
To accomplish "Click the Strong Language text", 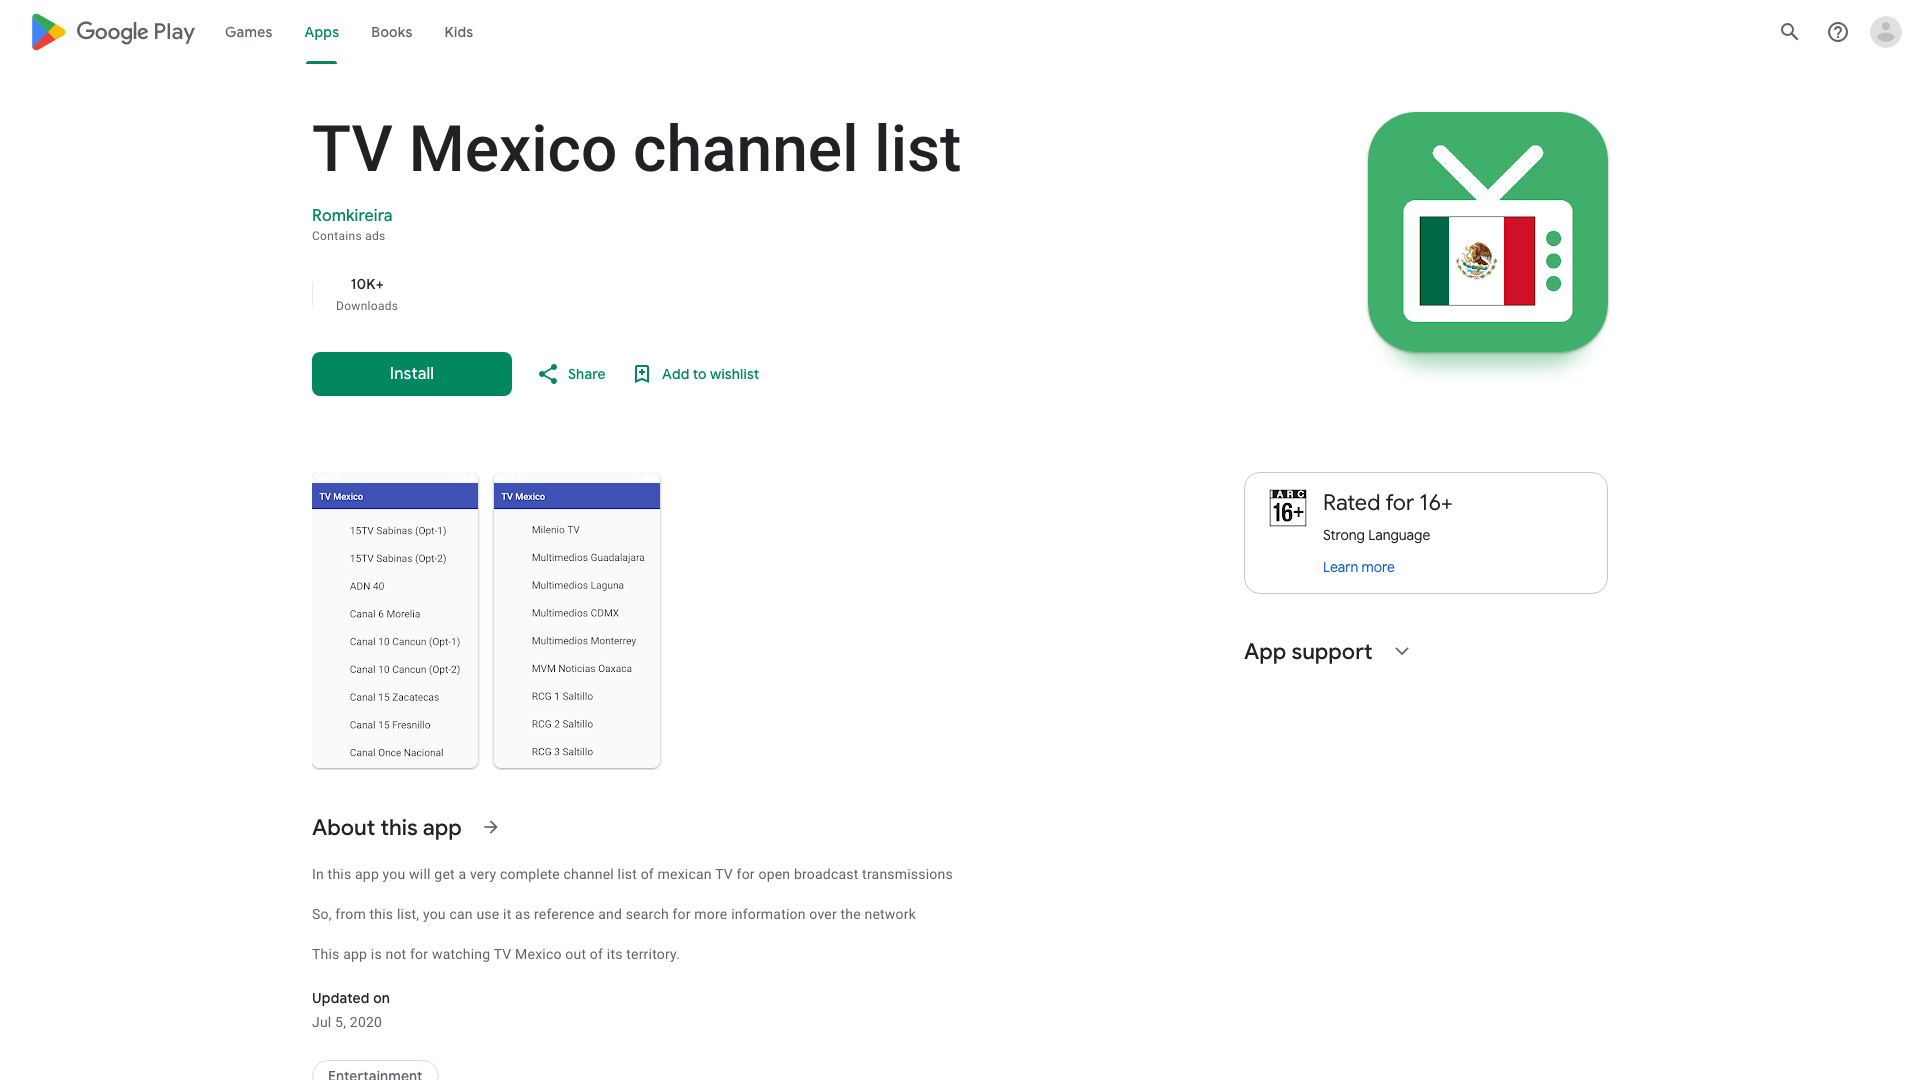I will click(x=1376, y=535).
